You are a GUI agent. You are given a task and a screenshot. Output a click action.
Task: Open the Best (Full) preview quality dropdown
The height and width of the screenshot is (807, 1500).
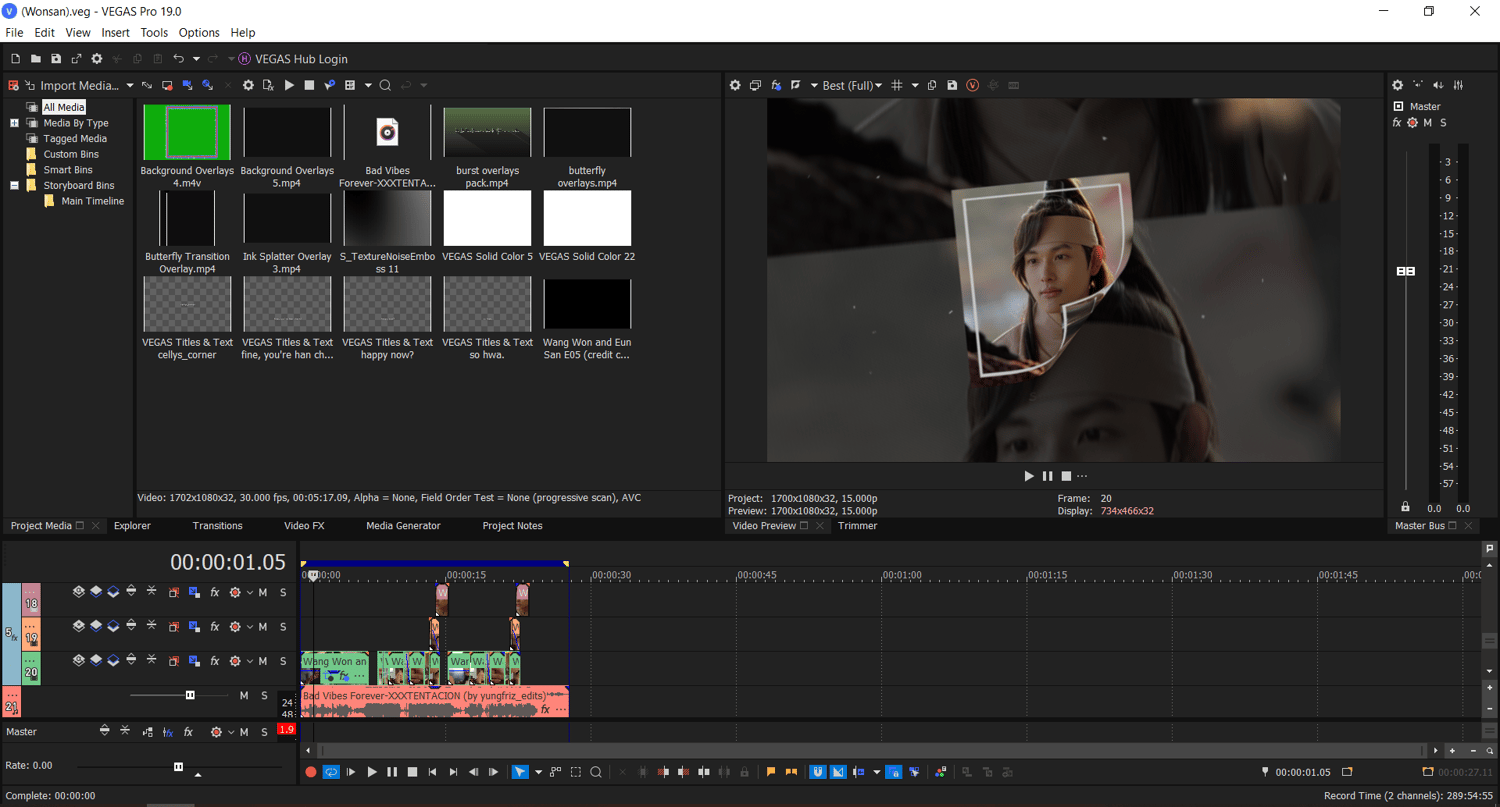851,86
